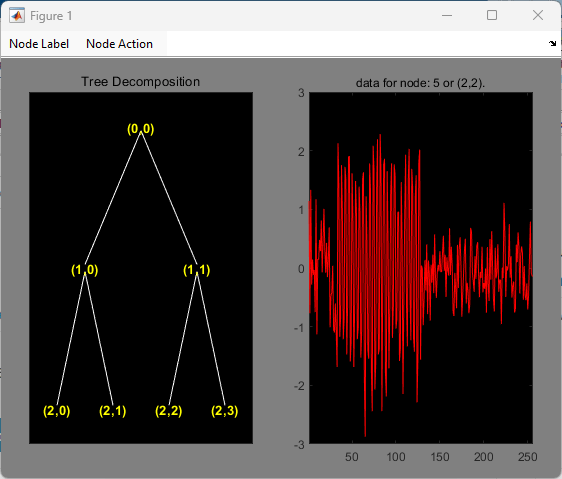Click the small dock arrow icon at menu bar right
This screenshot has width=562, height=479.
click(552, 43)
